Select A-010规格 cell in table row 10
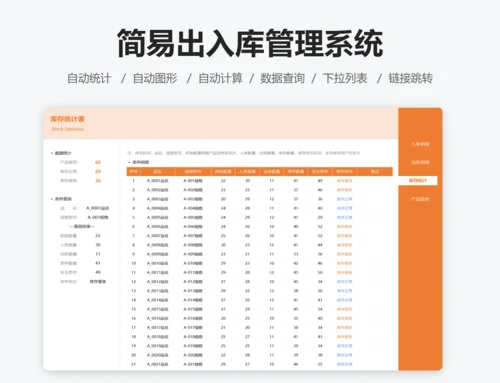This screenshot has width=500, height=383. [x=193, y=263]
